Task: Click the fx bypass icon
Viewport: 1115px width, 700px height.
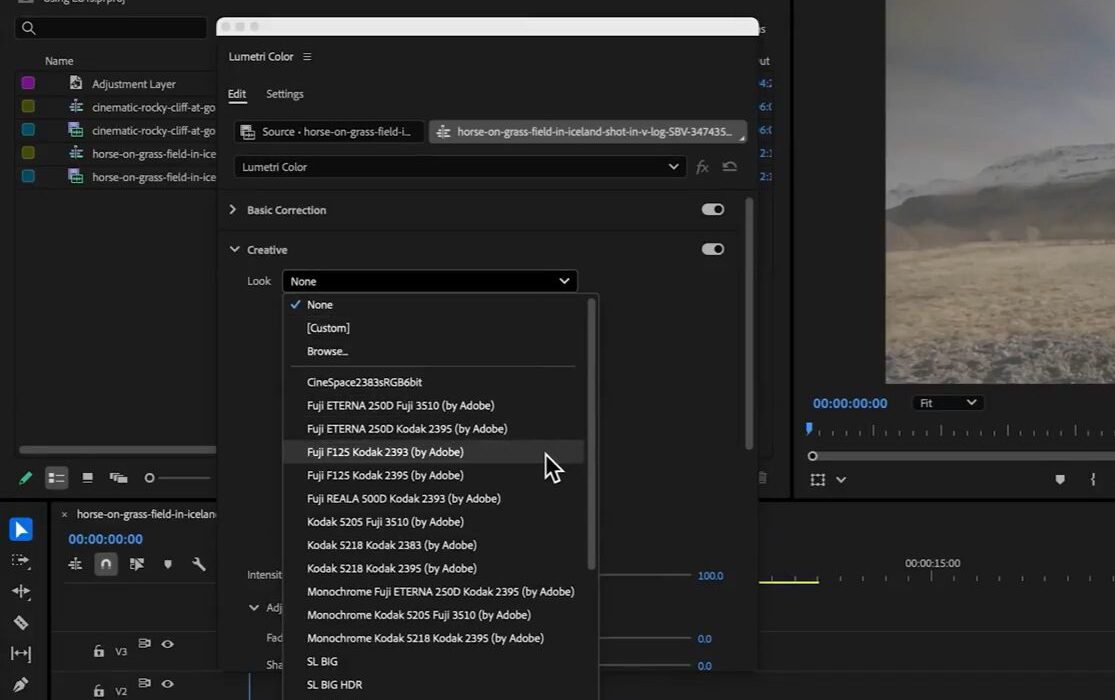Action: click(702, 167)
